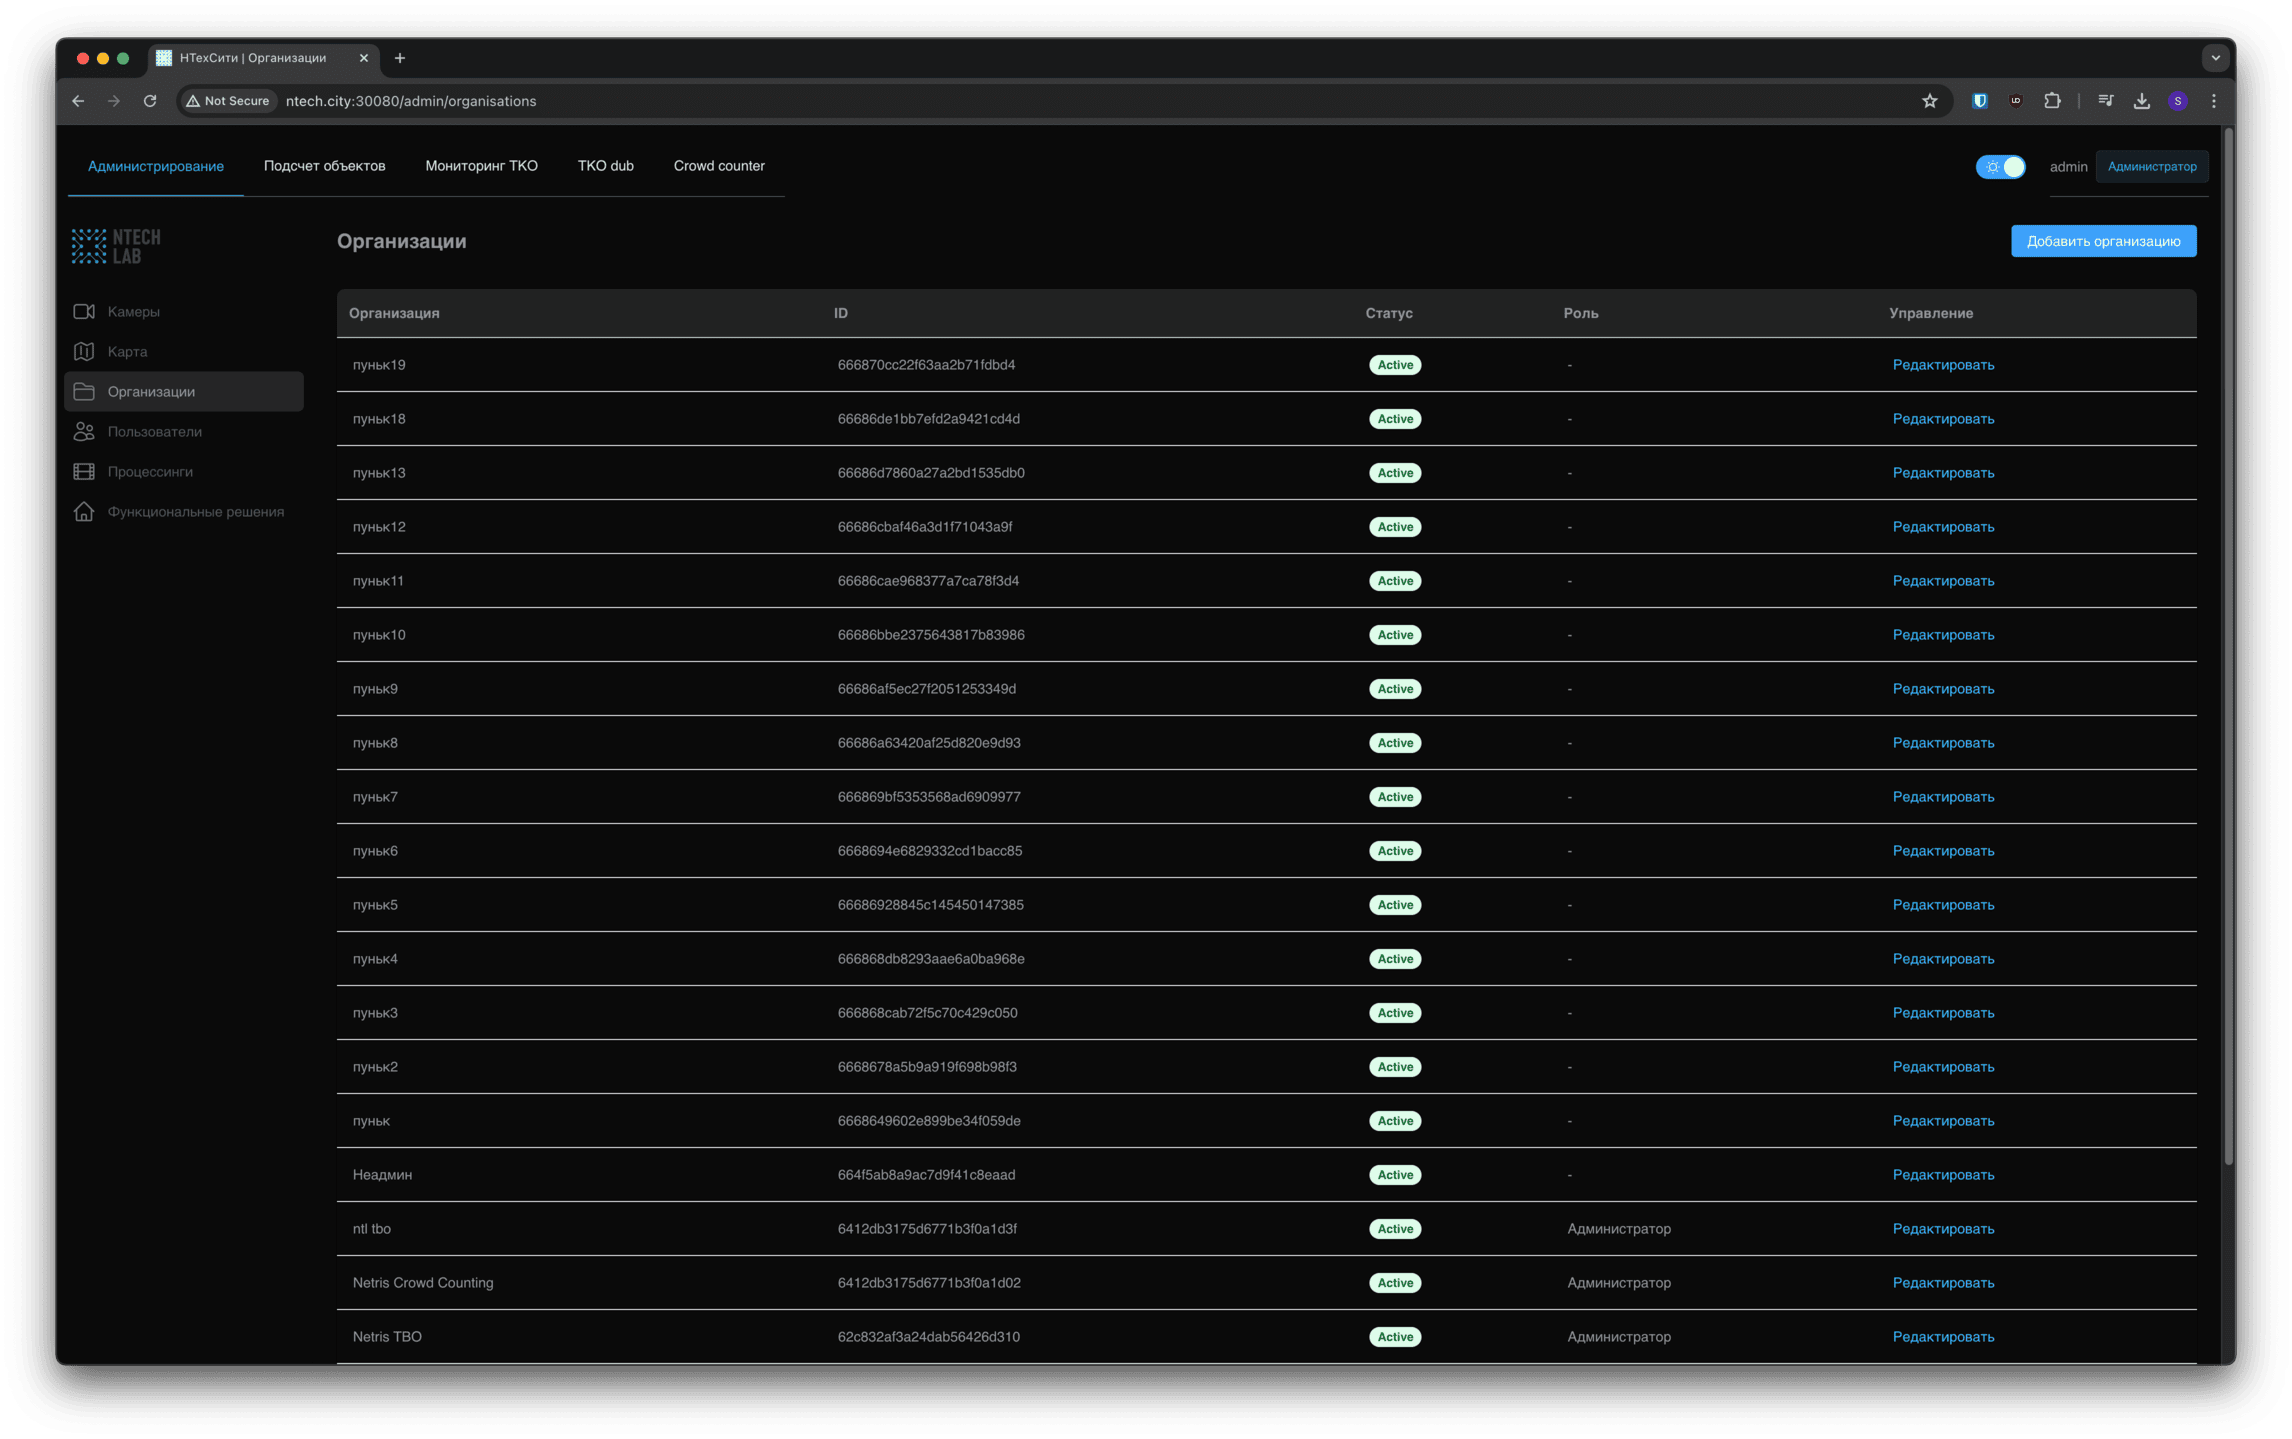Click the browser downloads icon
This screenshot has width=2292, height=1439.
click(2141, 101)
